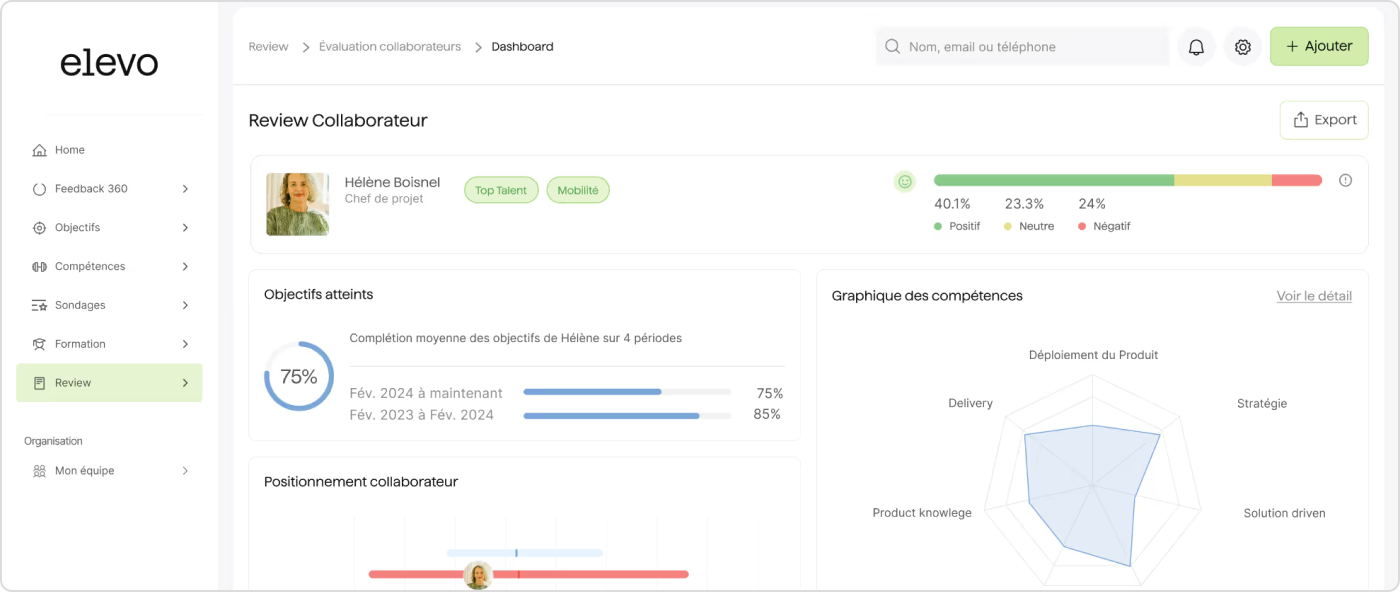Click the Sondages survey icon
Screen dimensions: 1400x592
(x=39, y=305)
